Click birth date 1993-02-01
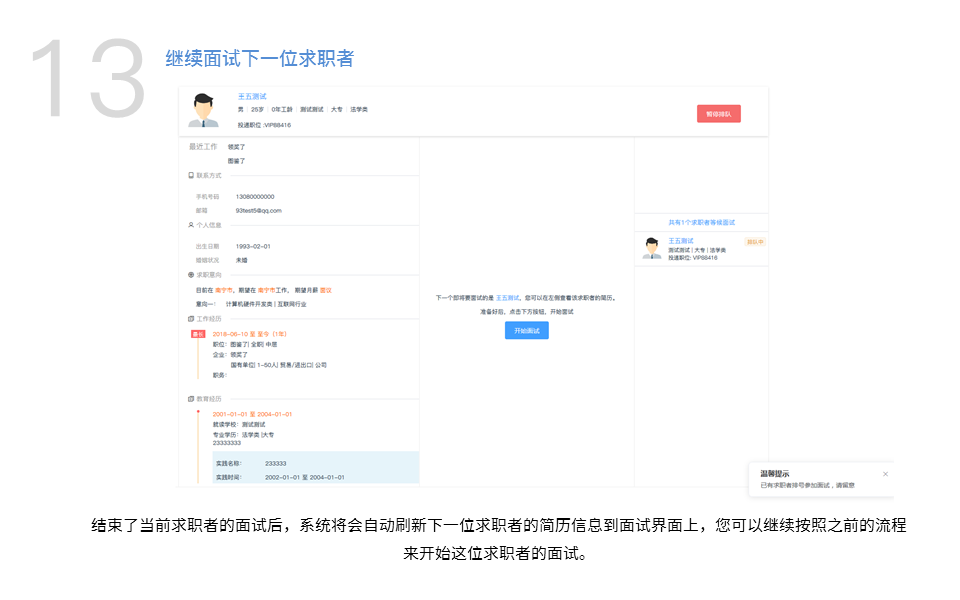Image resolution: width=960 pixels, height=600 pixels. pos(253,247)
